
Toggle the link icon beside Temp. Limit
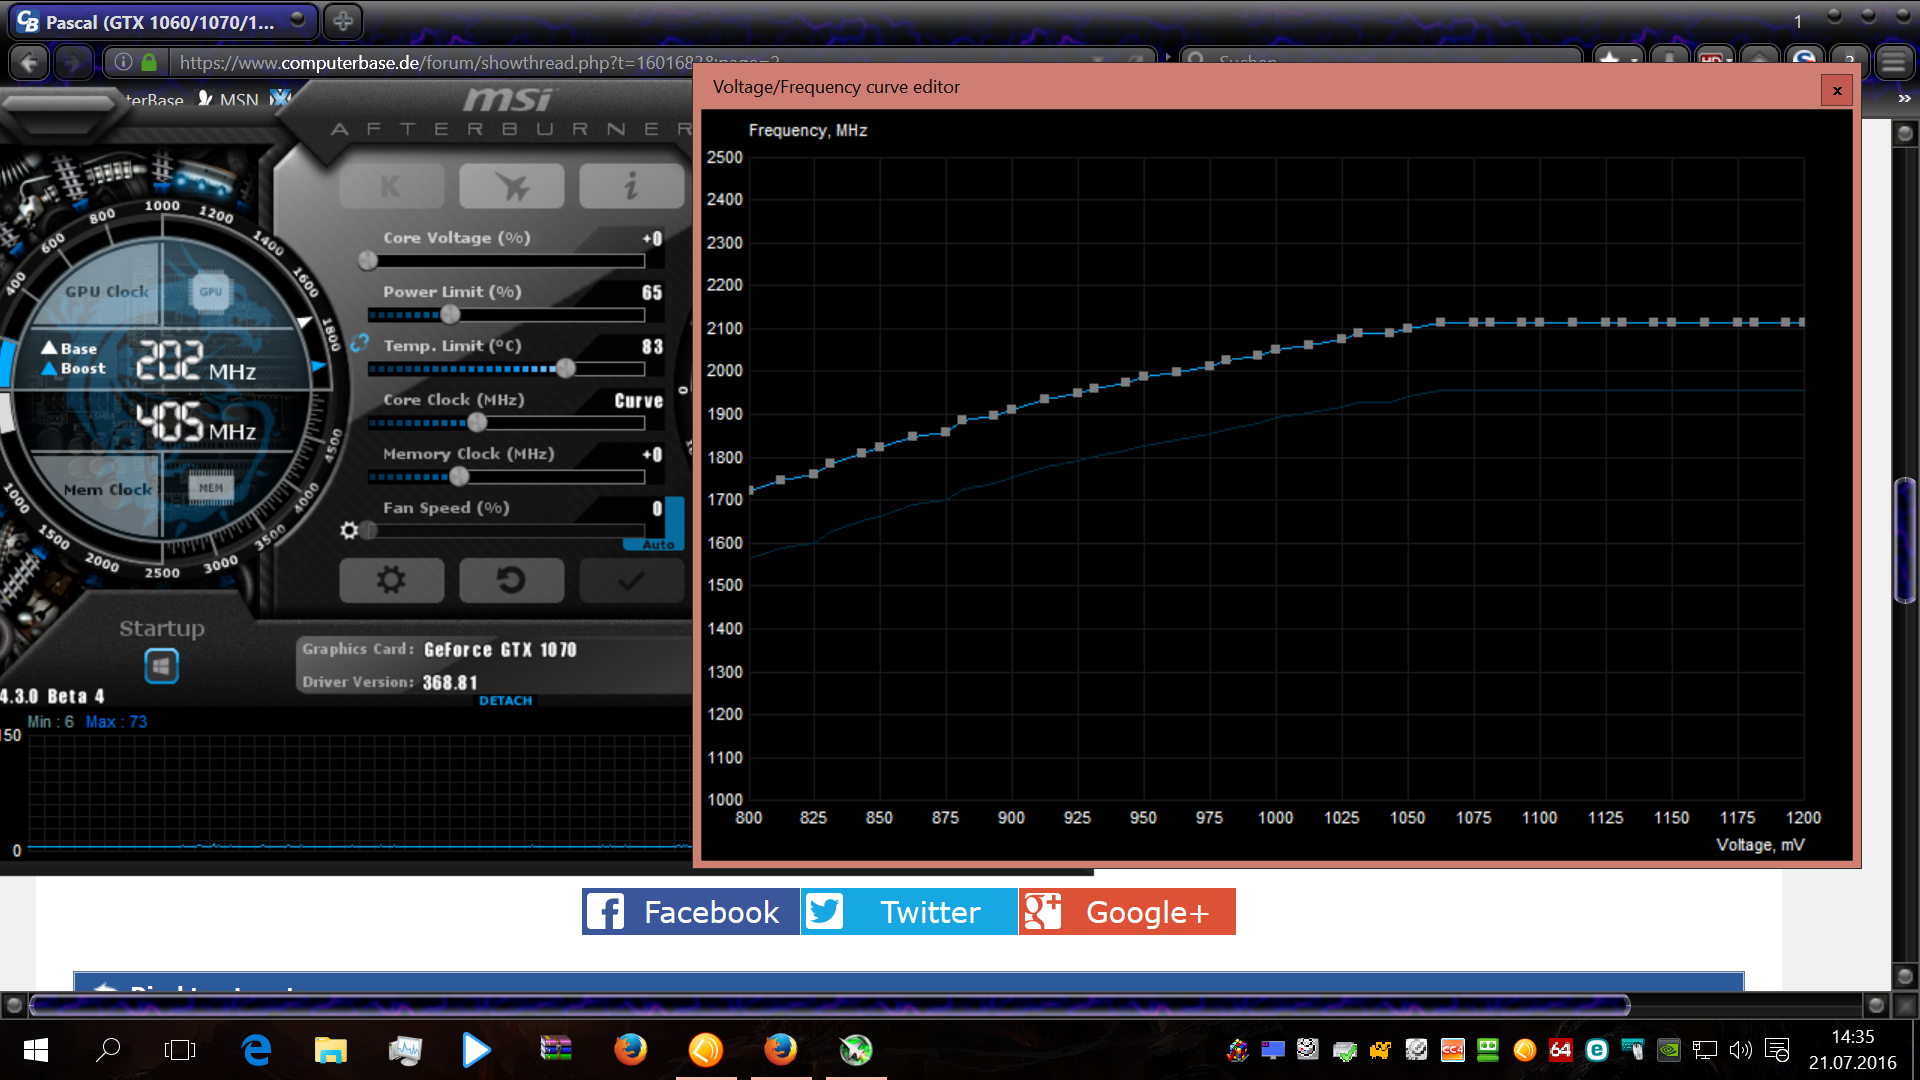click(360, 342)
